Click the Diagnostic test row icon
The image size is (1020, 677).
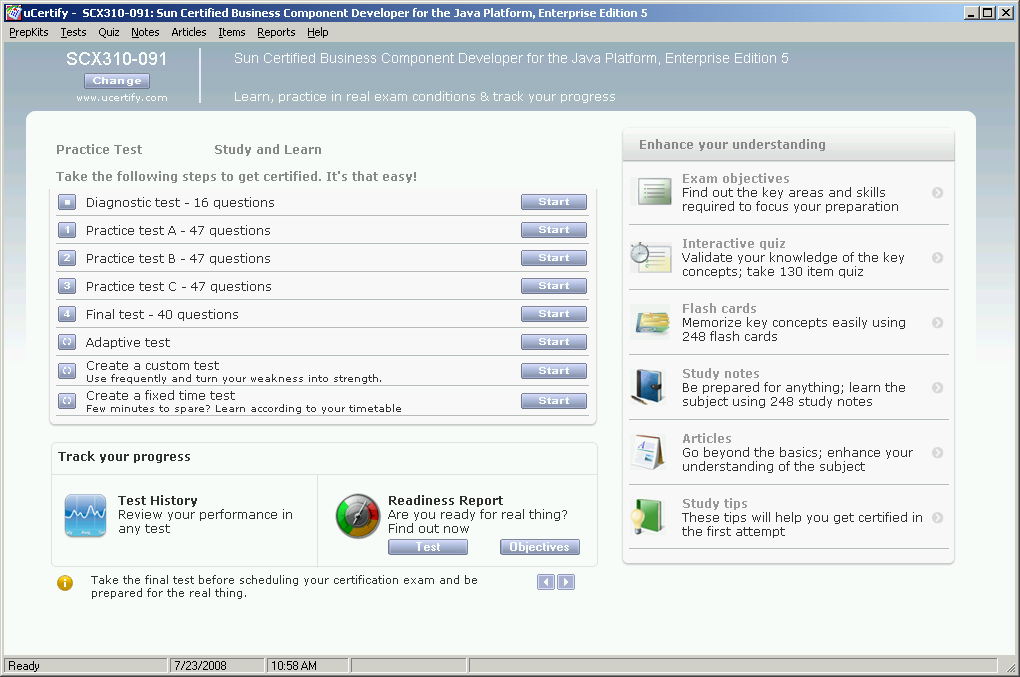[x=67, y=202]
